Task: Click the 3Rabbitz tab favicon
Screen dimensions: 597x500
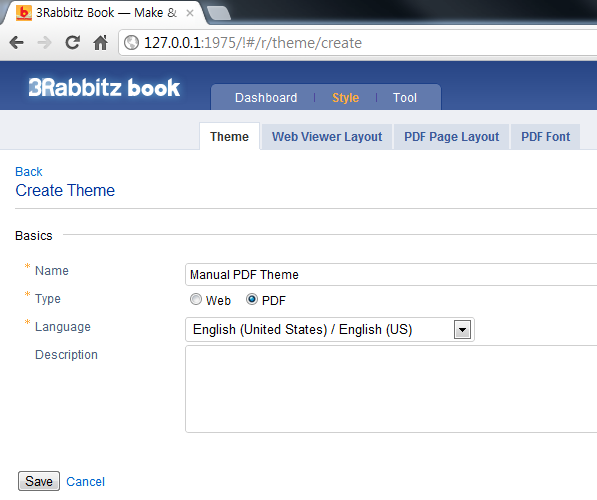Action: [24, 13]
